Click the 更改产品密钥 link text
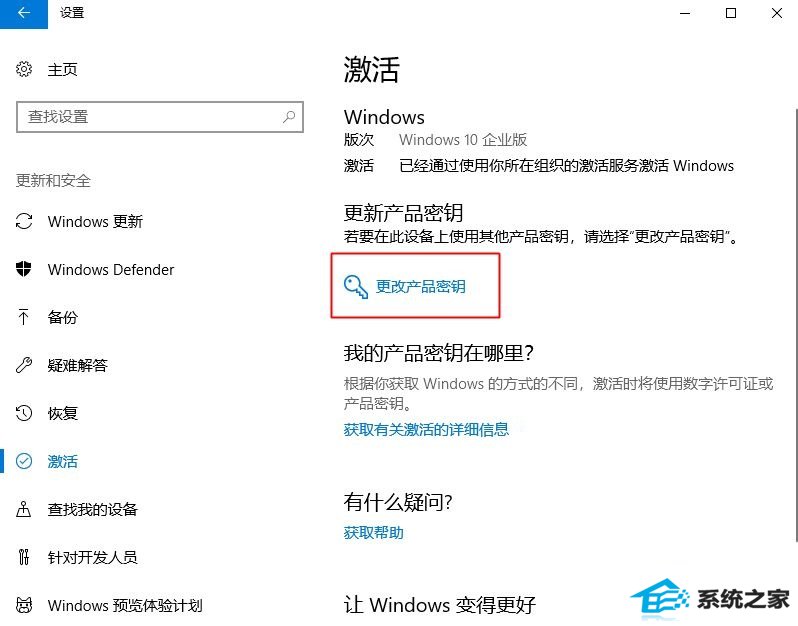The height and width of the screenshot is (626, 798). click(x=420, y=287)
